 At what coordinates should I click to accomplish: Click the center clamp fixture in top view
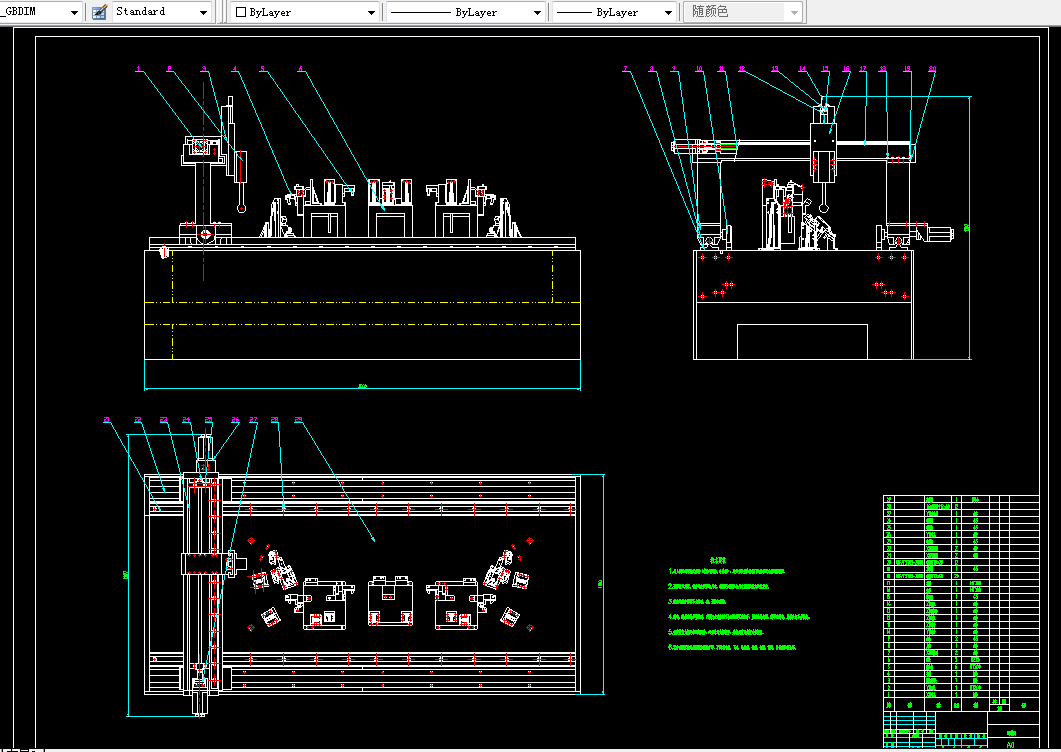point(391,601)
